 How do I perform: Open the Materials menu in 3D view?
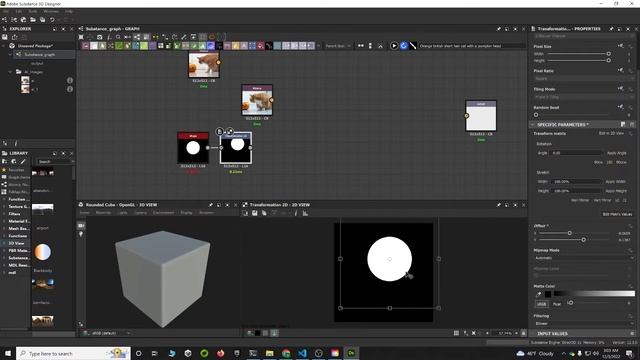pos(103,213)
